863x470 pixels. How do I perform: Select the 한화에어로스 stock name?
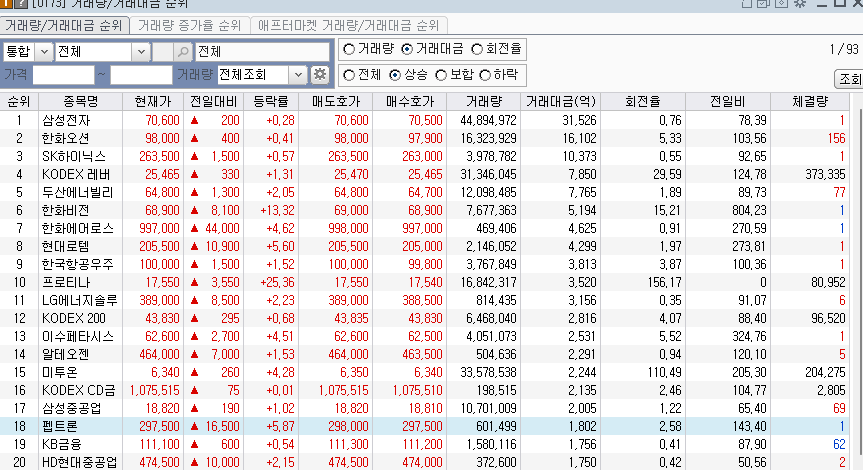[x=78, y=228]
